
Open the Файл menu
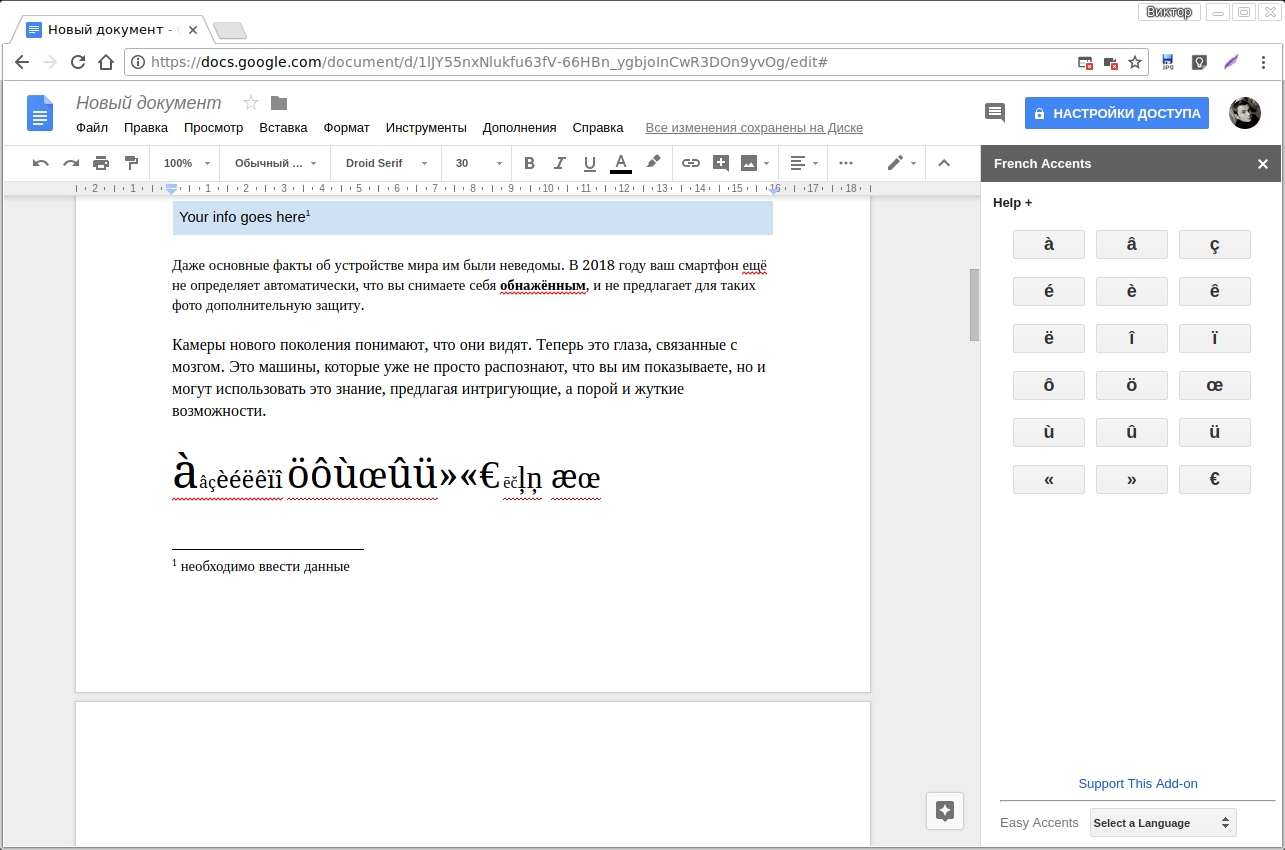92,128
